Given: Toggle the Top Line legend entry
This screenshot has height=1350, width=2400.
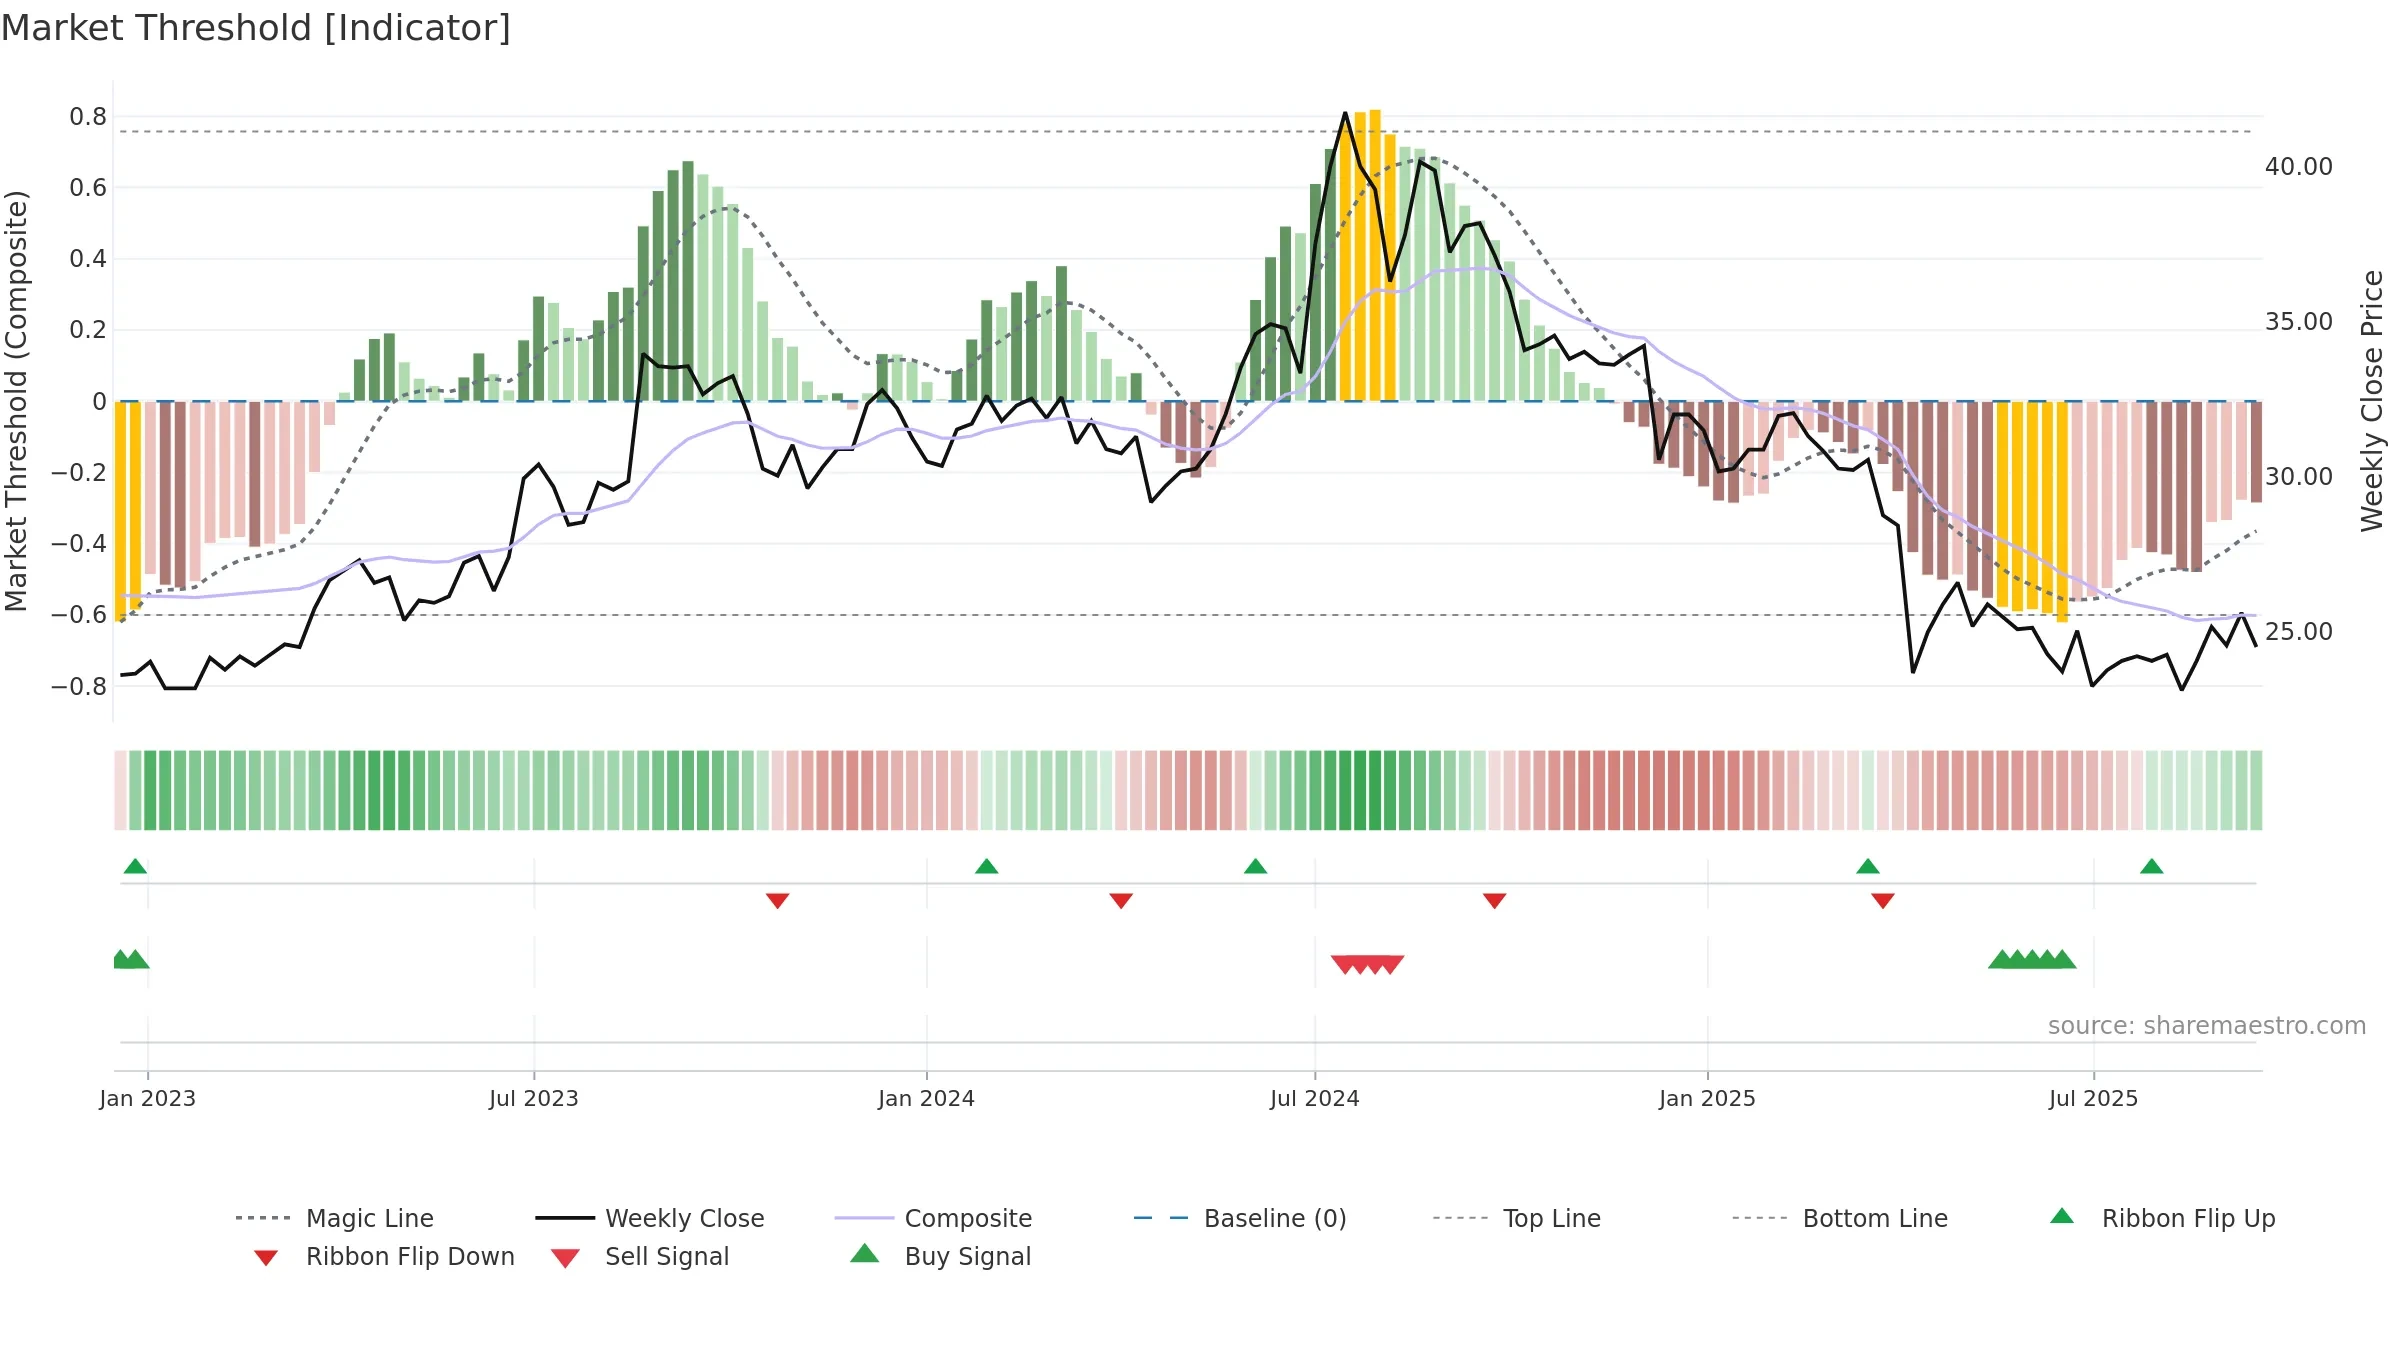Looking at the screenshot, I should [x=1516, y=1218].
